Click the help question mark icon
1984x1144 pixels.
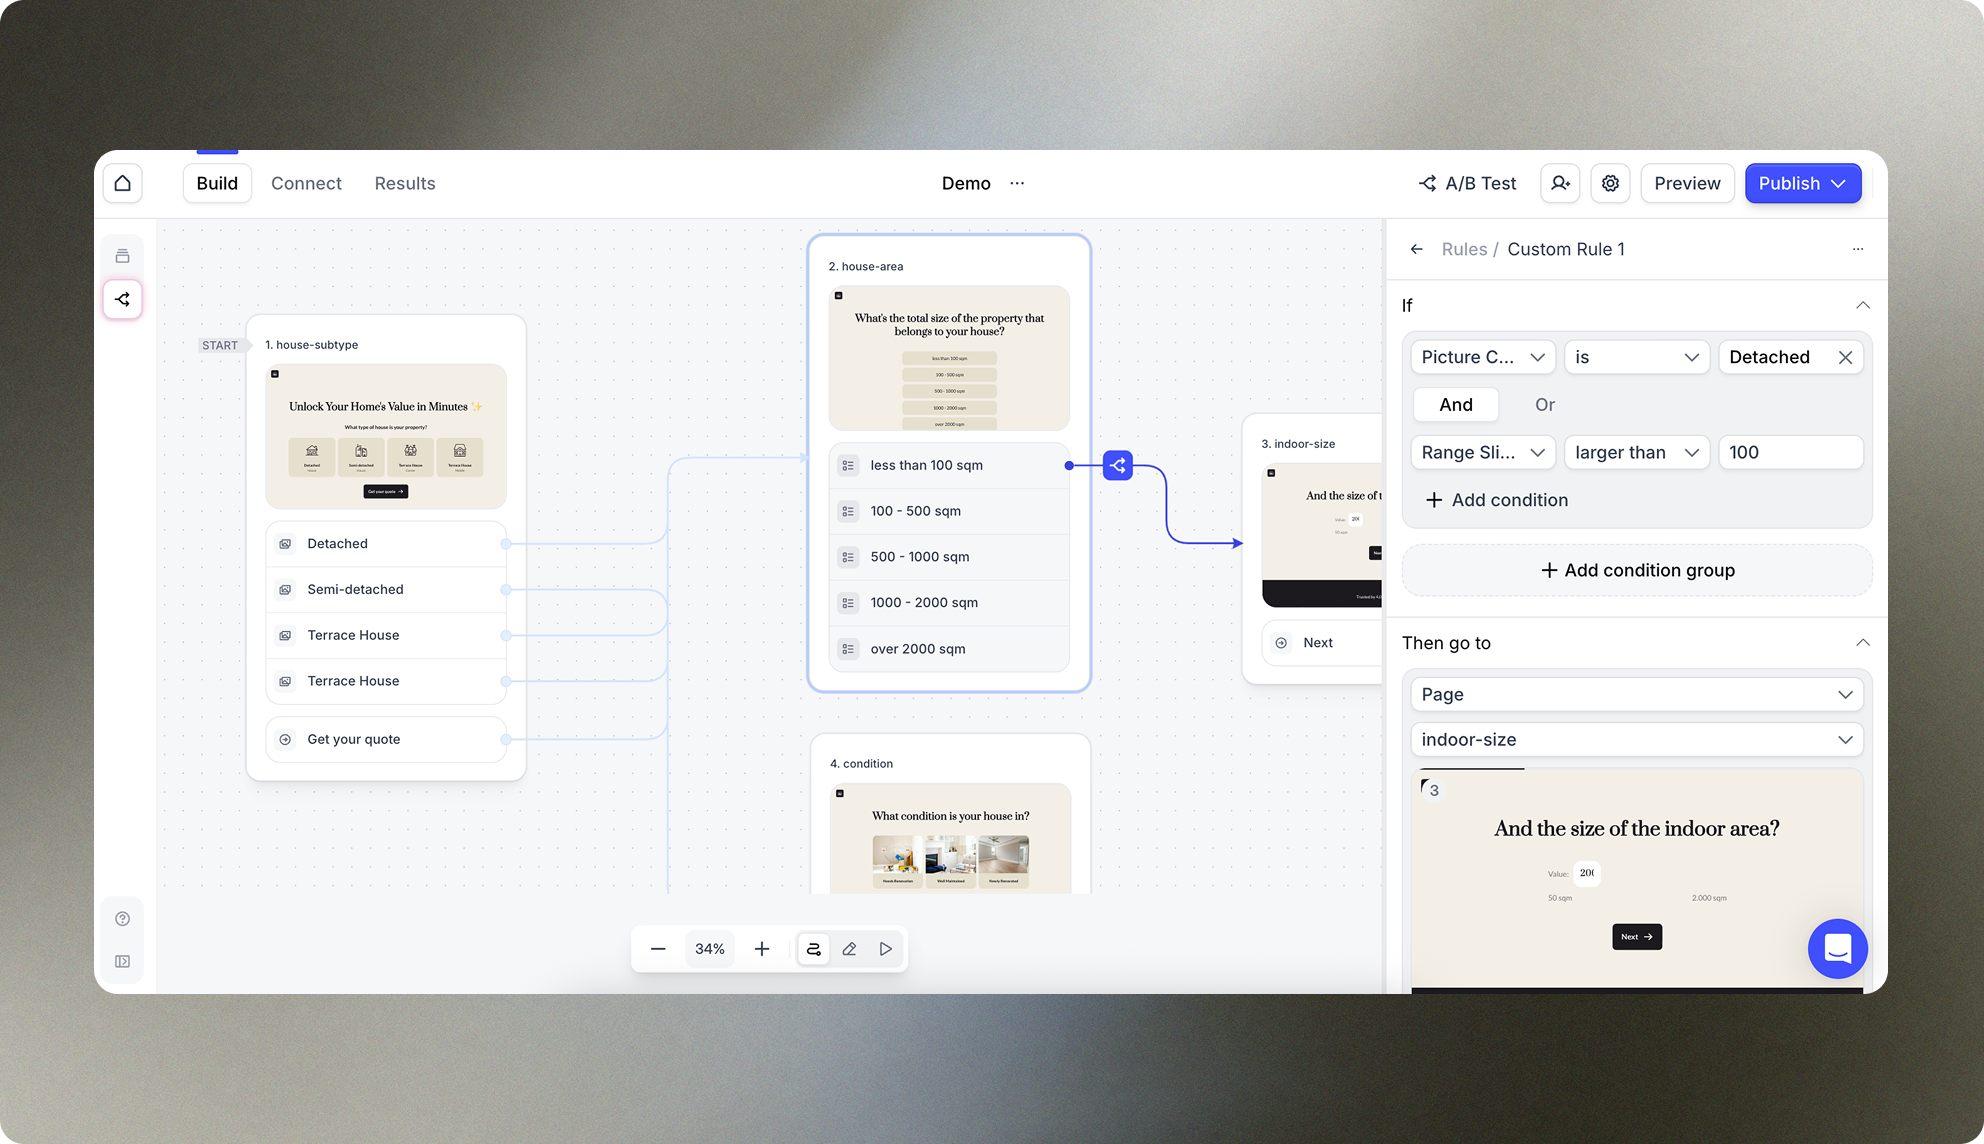pyautogui.click(x=123, y=919)
